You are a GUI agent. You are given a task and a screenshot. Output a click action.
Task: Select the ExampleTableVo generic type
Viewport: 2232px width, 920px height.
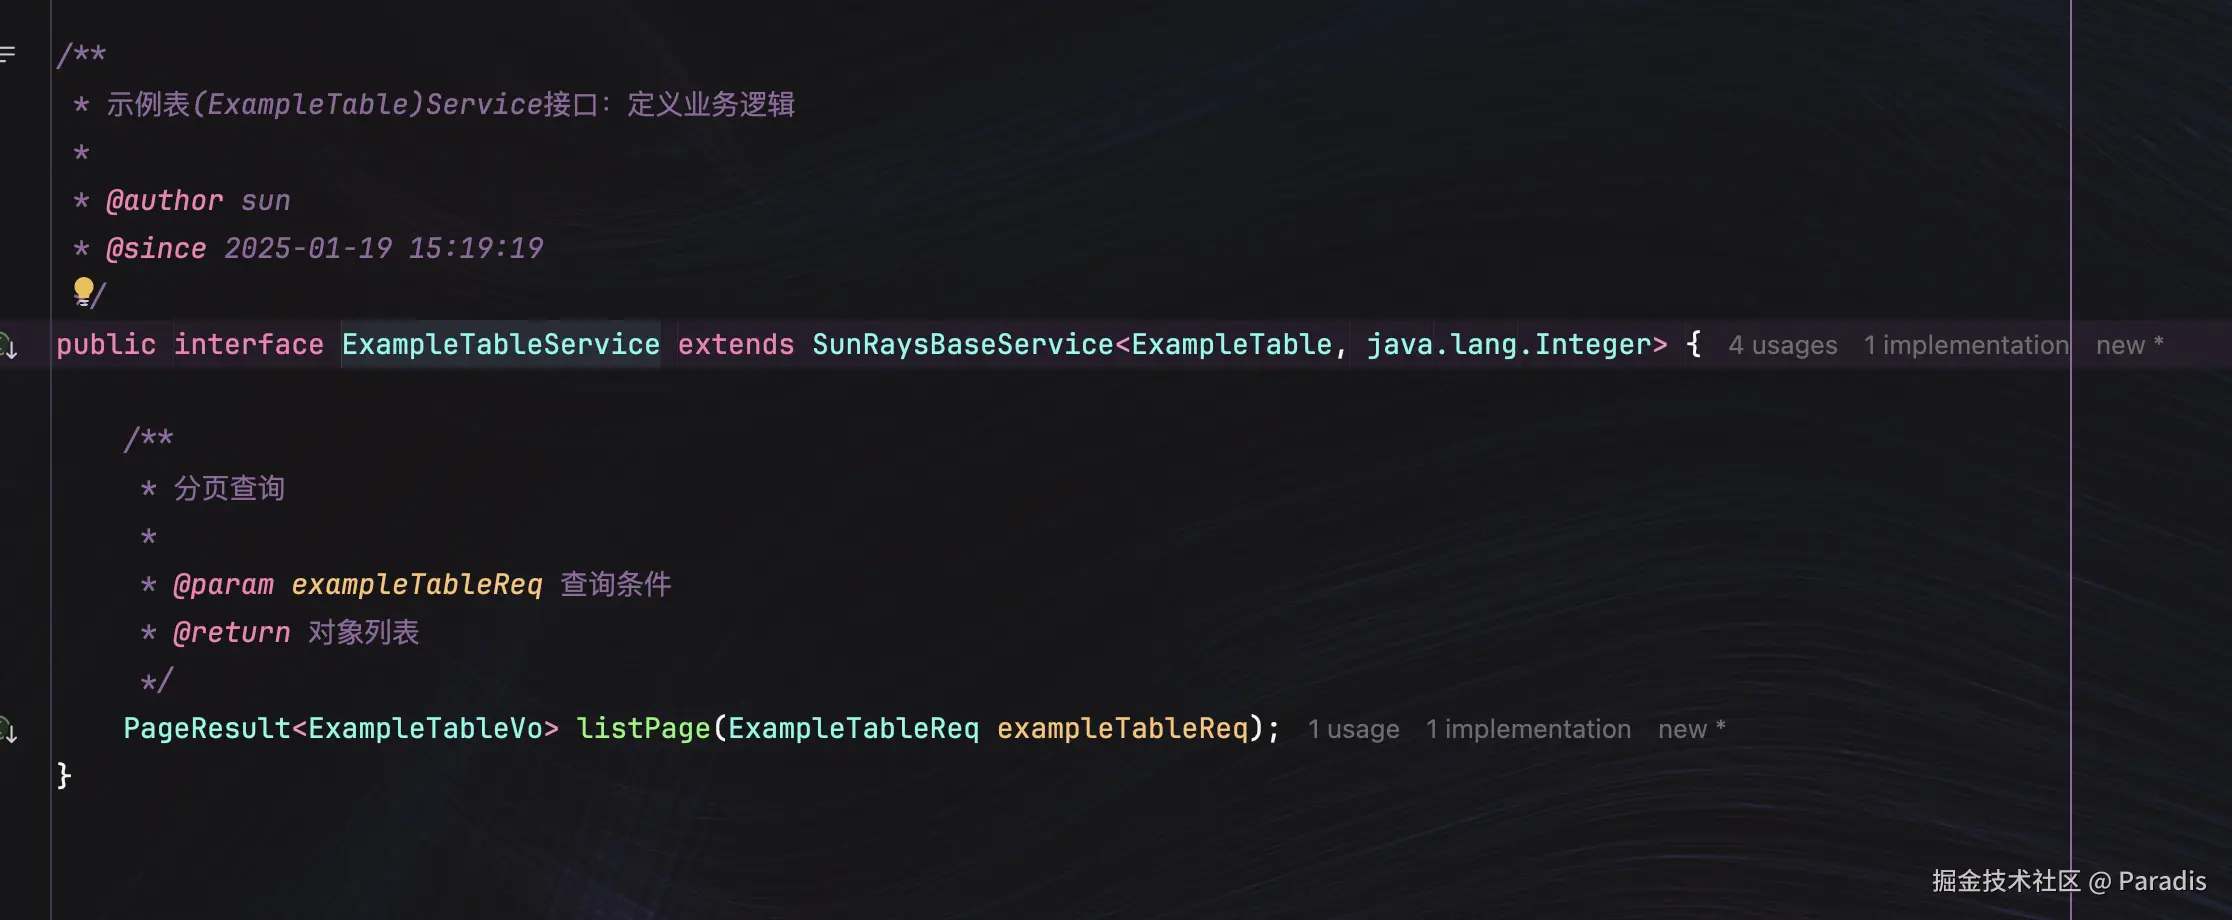point(425,729)
